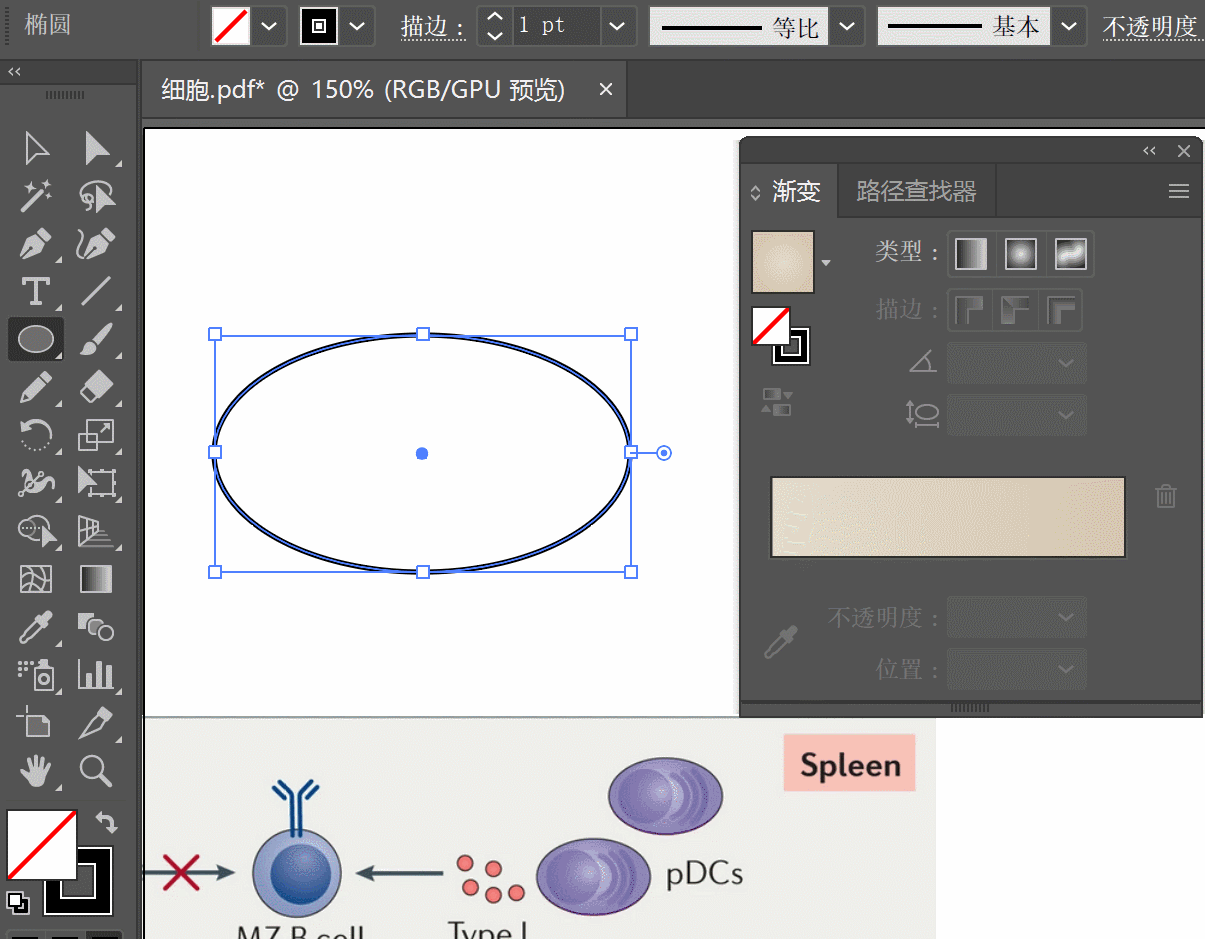Open control bar stroke color dropdown
The width and height of the screenshot is (1205, 939).
(x=356, y=26)
